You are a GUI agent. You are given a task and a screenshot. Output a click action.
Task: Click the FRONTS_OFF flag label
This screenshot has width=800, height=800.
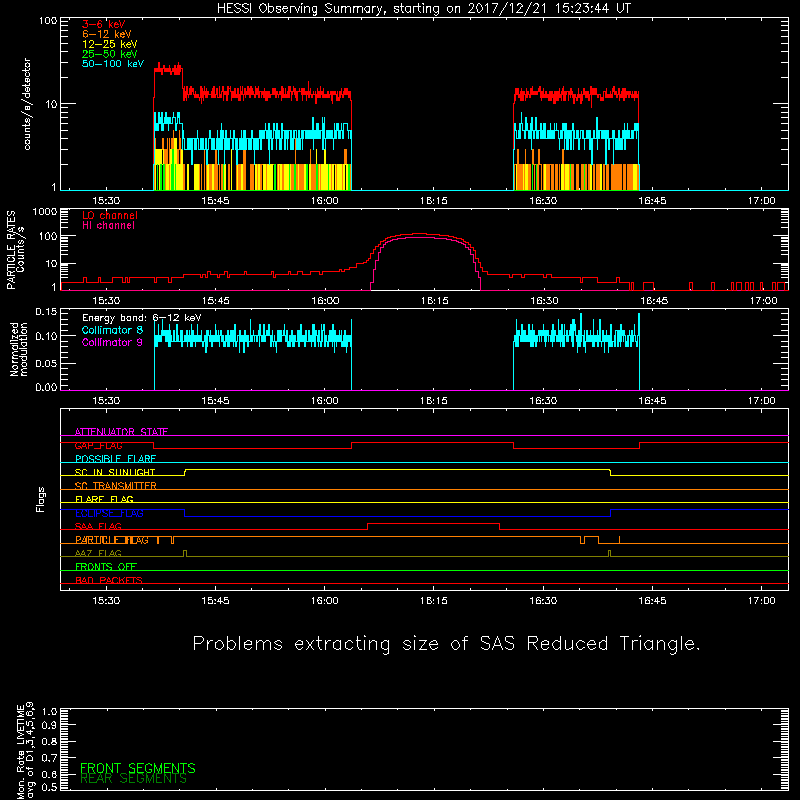tap(106, 567)
